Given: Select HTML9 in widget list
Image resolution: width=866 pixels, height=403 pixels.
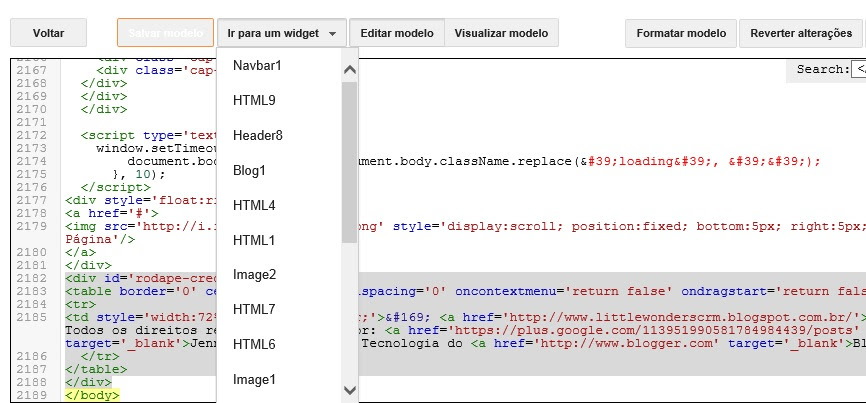Looking at the screenshot, I should pyautogui.click(x=279, y=100).
